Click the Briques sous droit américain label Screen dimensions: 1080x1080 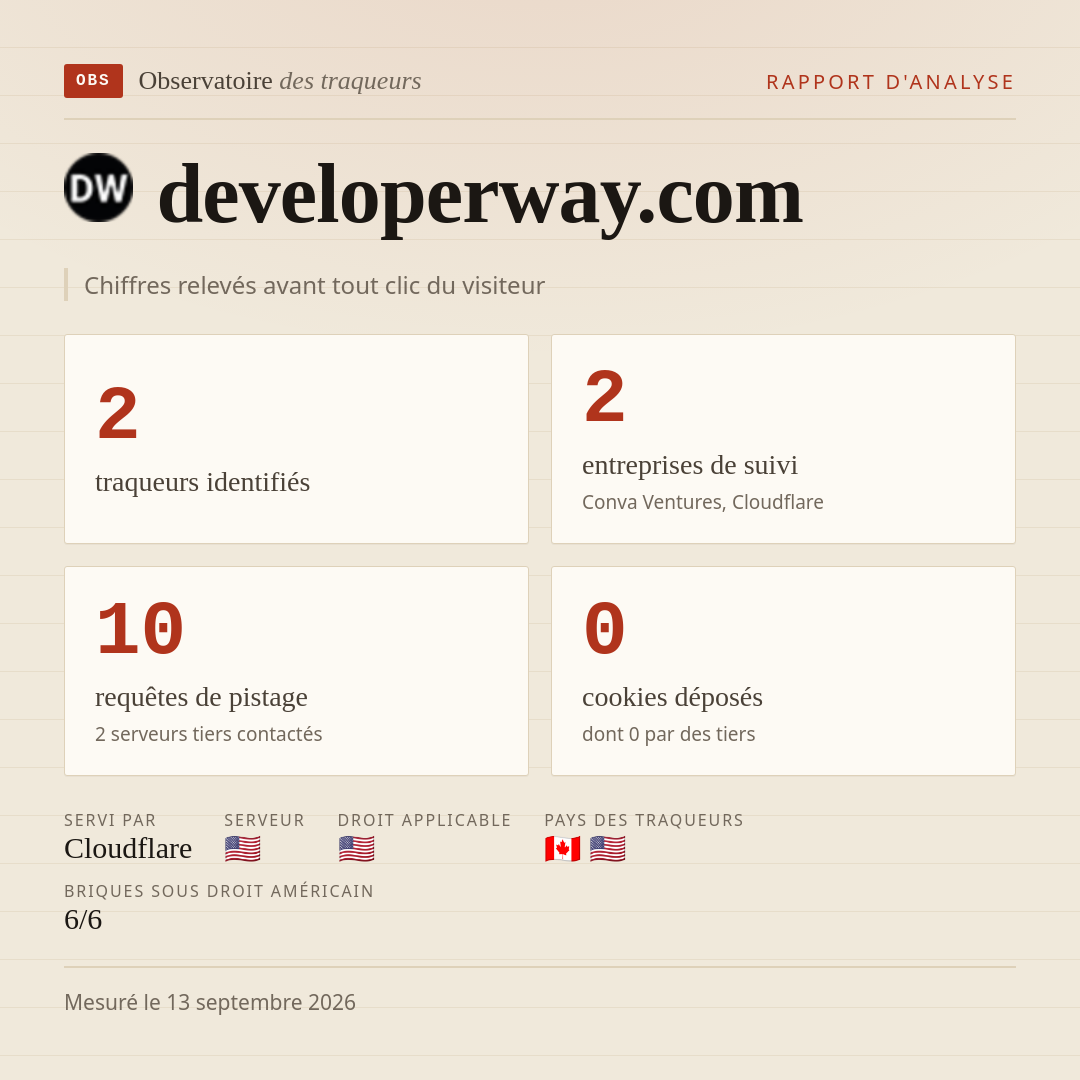pos(219,891)
